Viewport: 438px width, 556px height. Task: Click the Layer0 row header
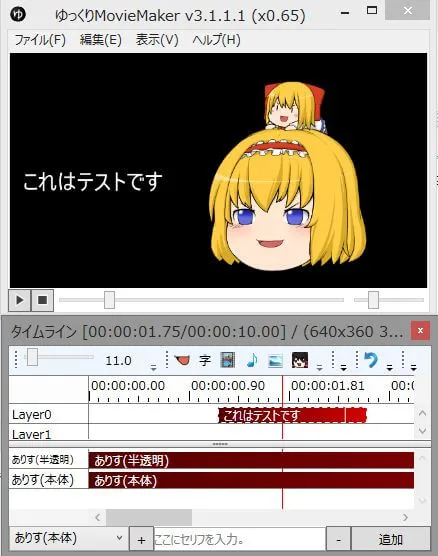tap(49, 414)
